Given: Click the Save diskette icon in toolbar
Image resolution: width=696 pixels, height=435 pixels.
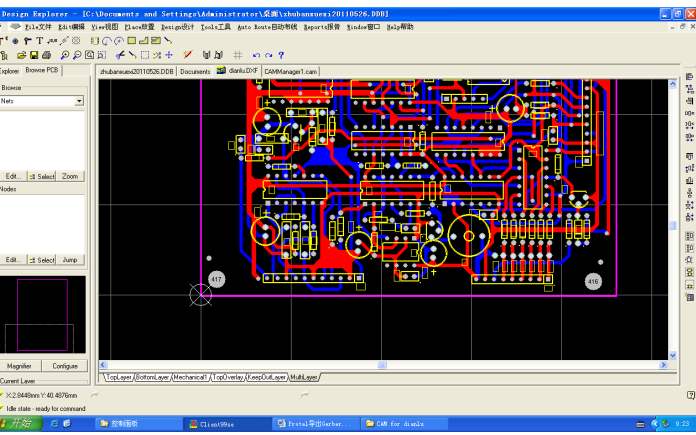Looking at the screenshot, I should [34, 55].
